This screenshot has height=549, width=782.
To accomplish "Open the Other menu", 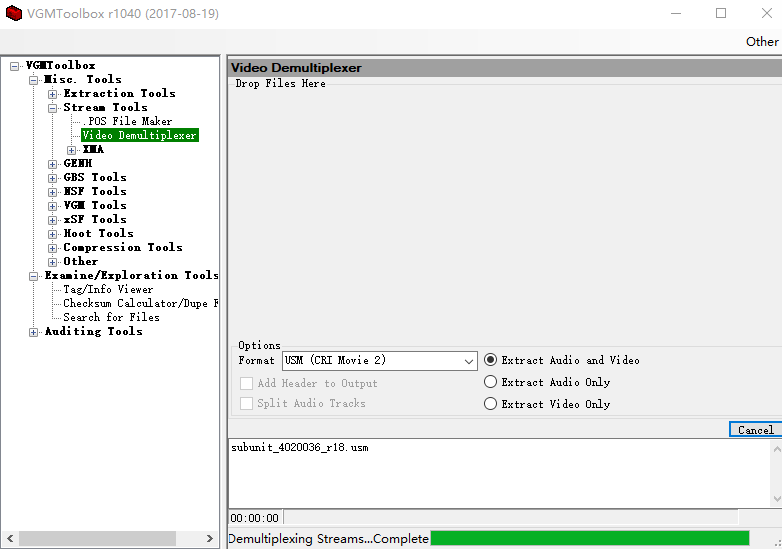I will tap(761, 41).
